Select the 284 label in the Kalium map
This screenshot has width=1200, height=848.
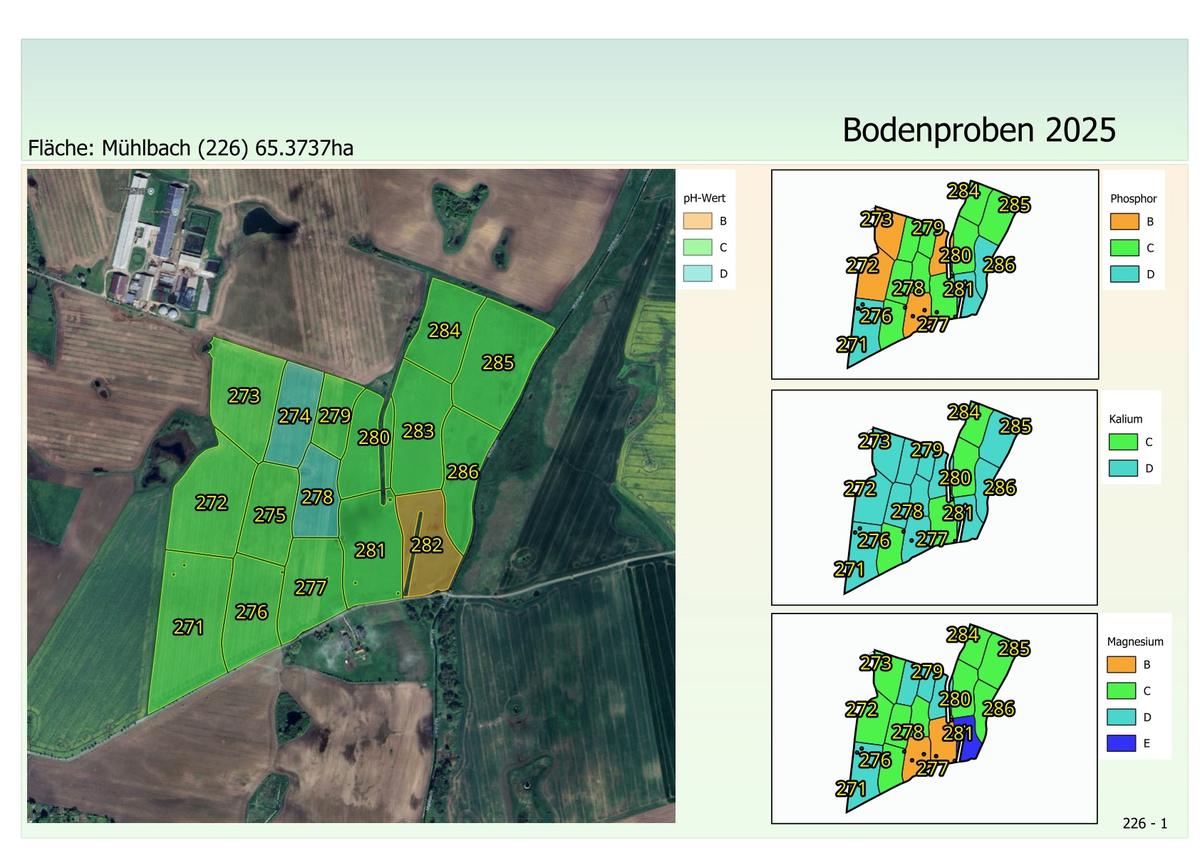pyautogui.click(x=963, y=412)
